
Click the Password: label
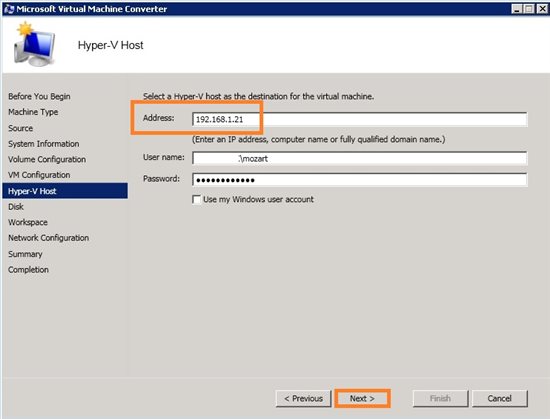tap(161, 179)
